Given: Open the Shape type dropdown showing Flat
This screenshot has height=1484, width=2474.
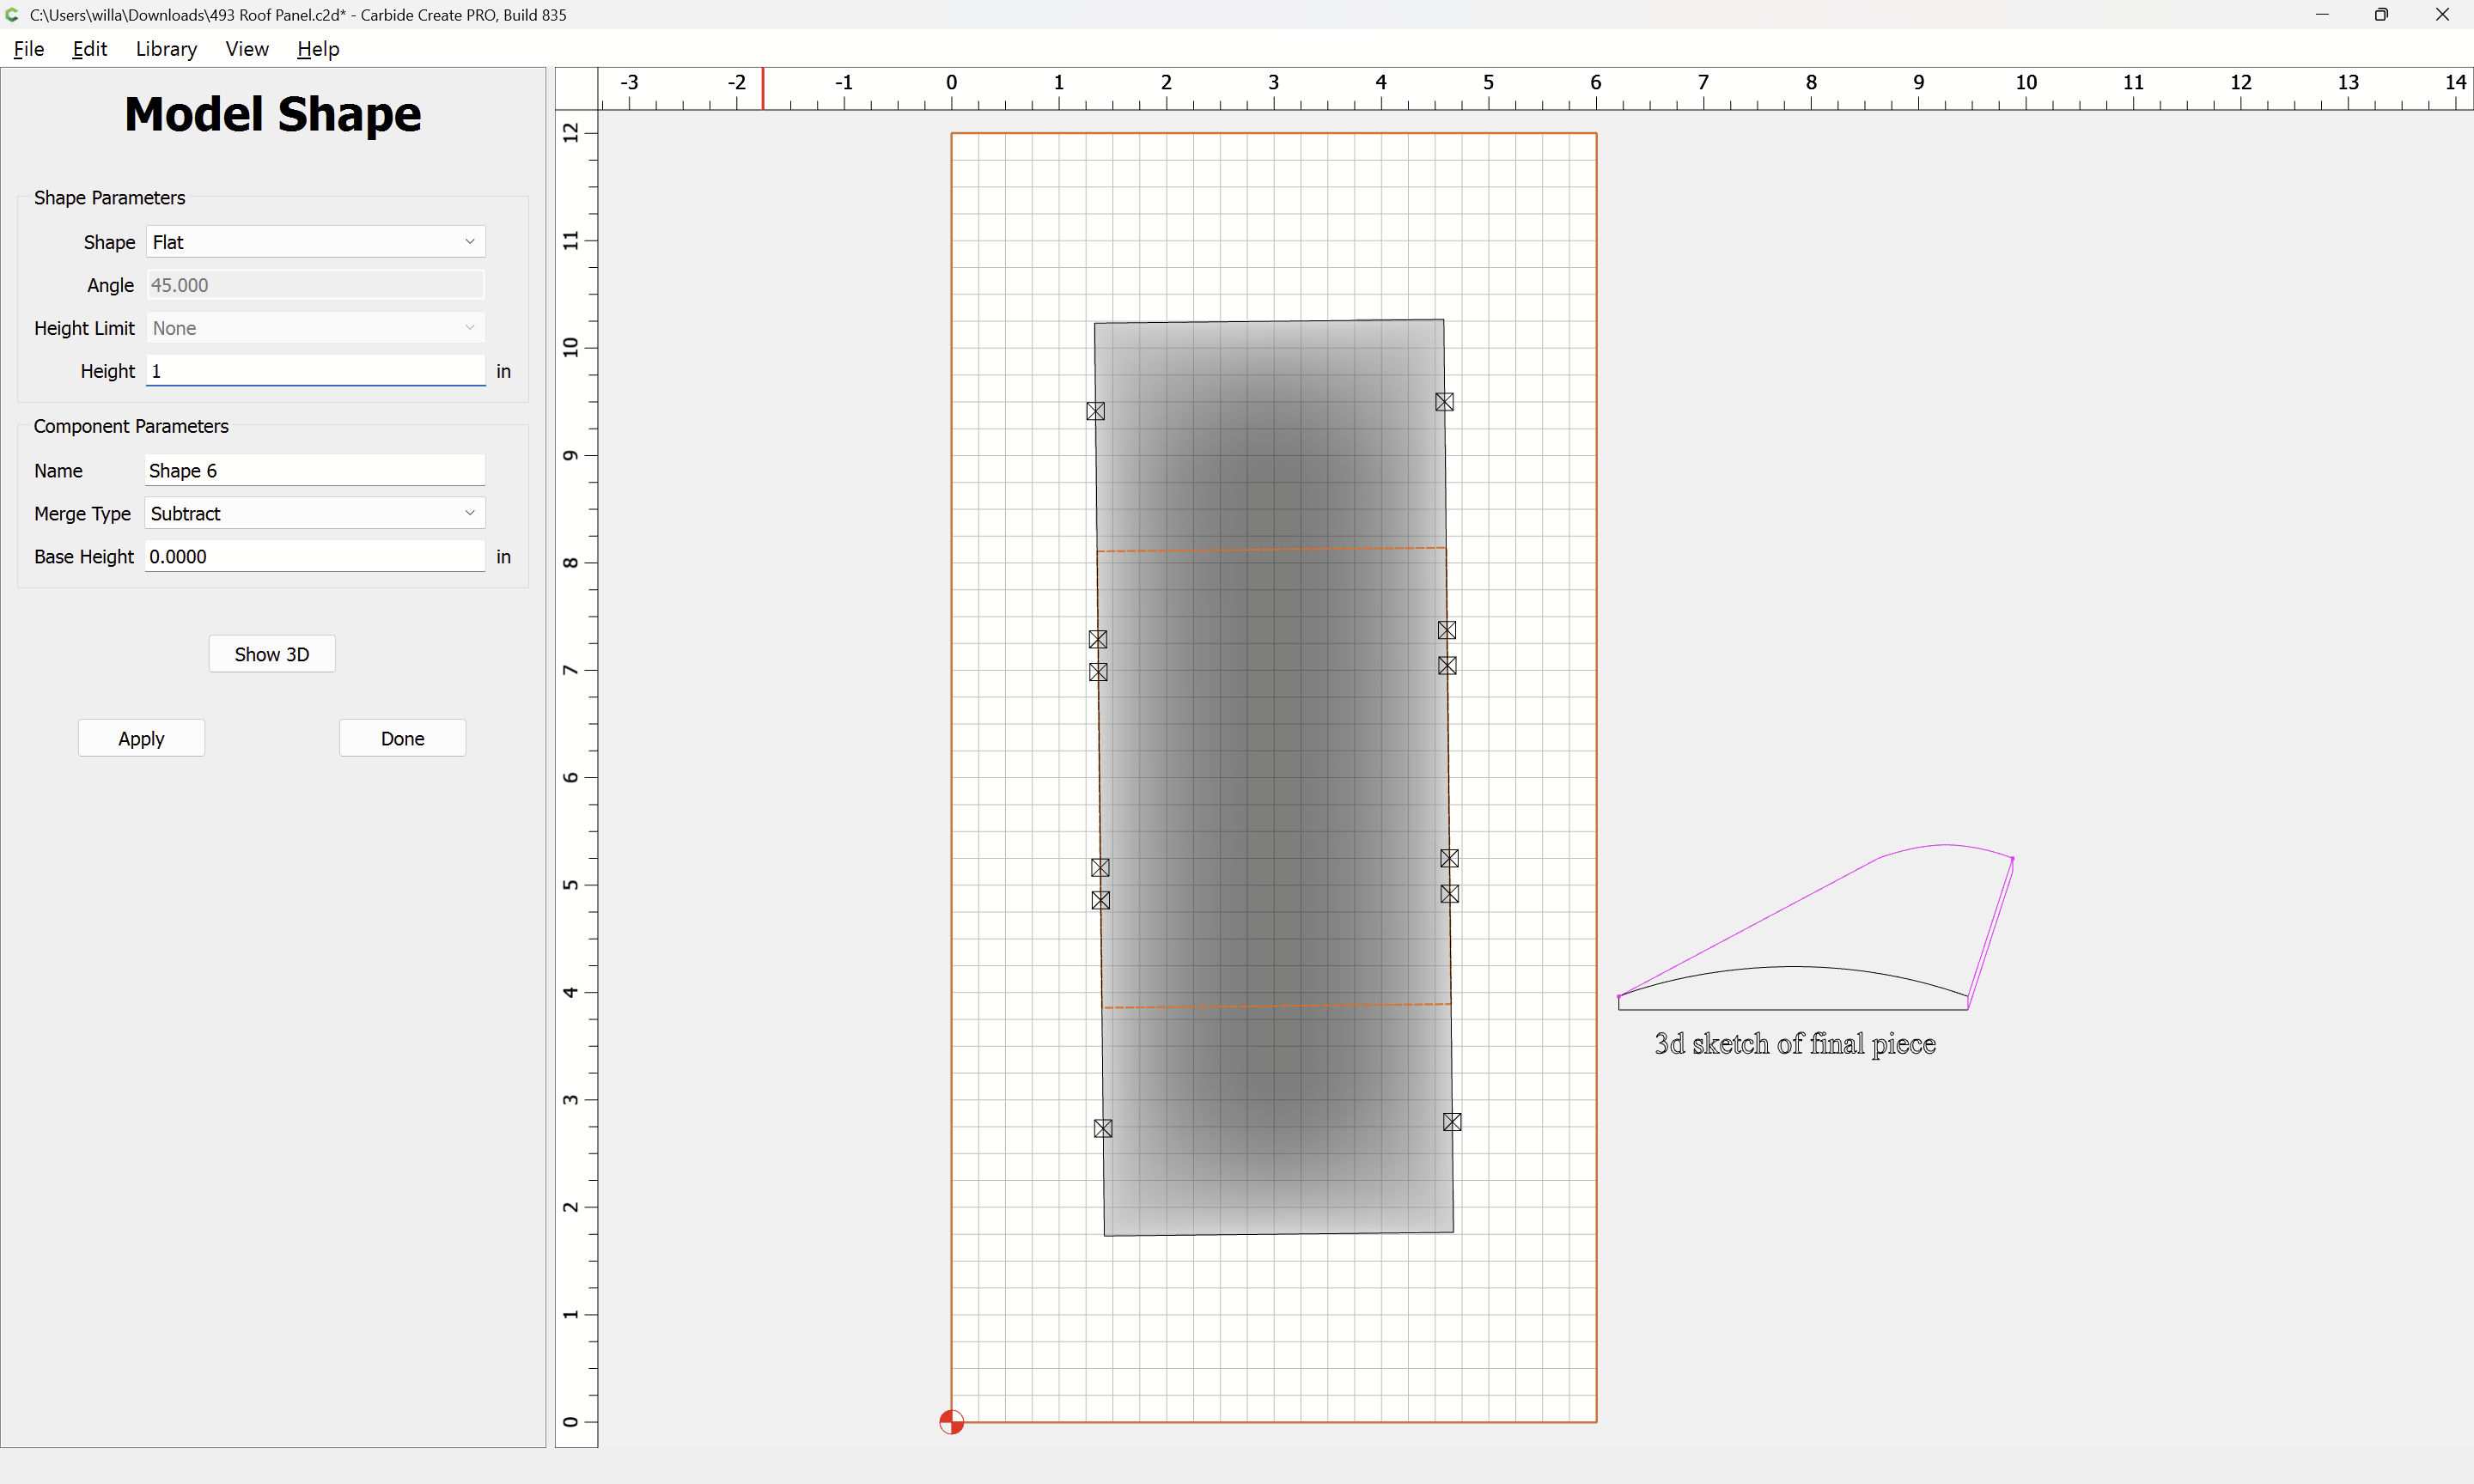Looking at the screenshot, I should [x=315, y=242].
